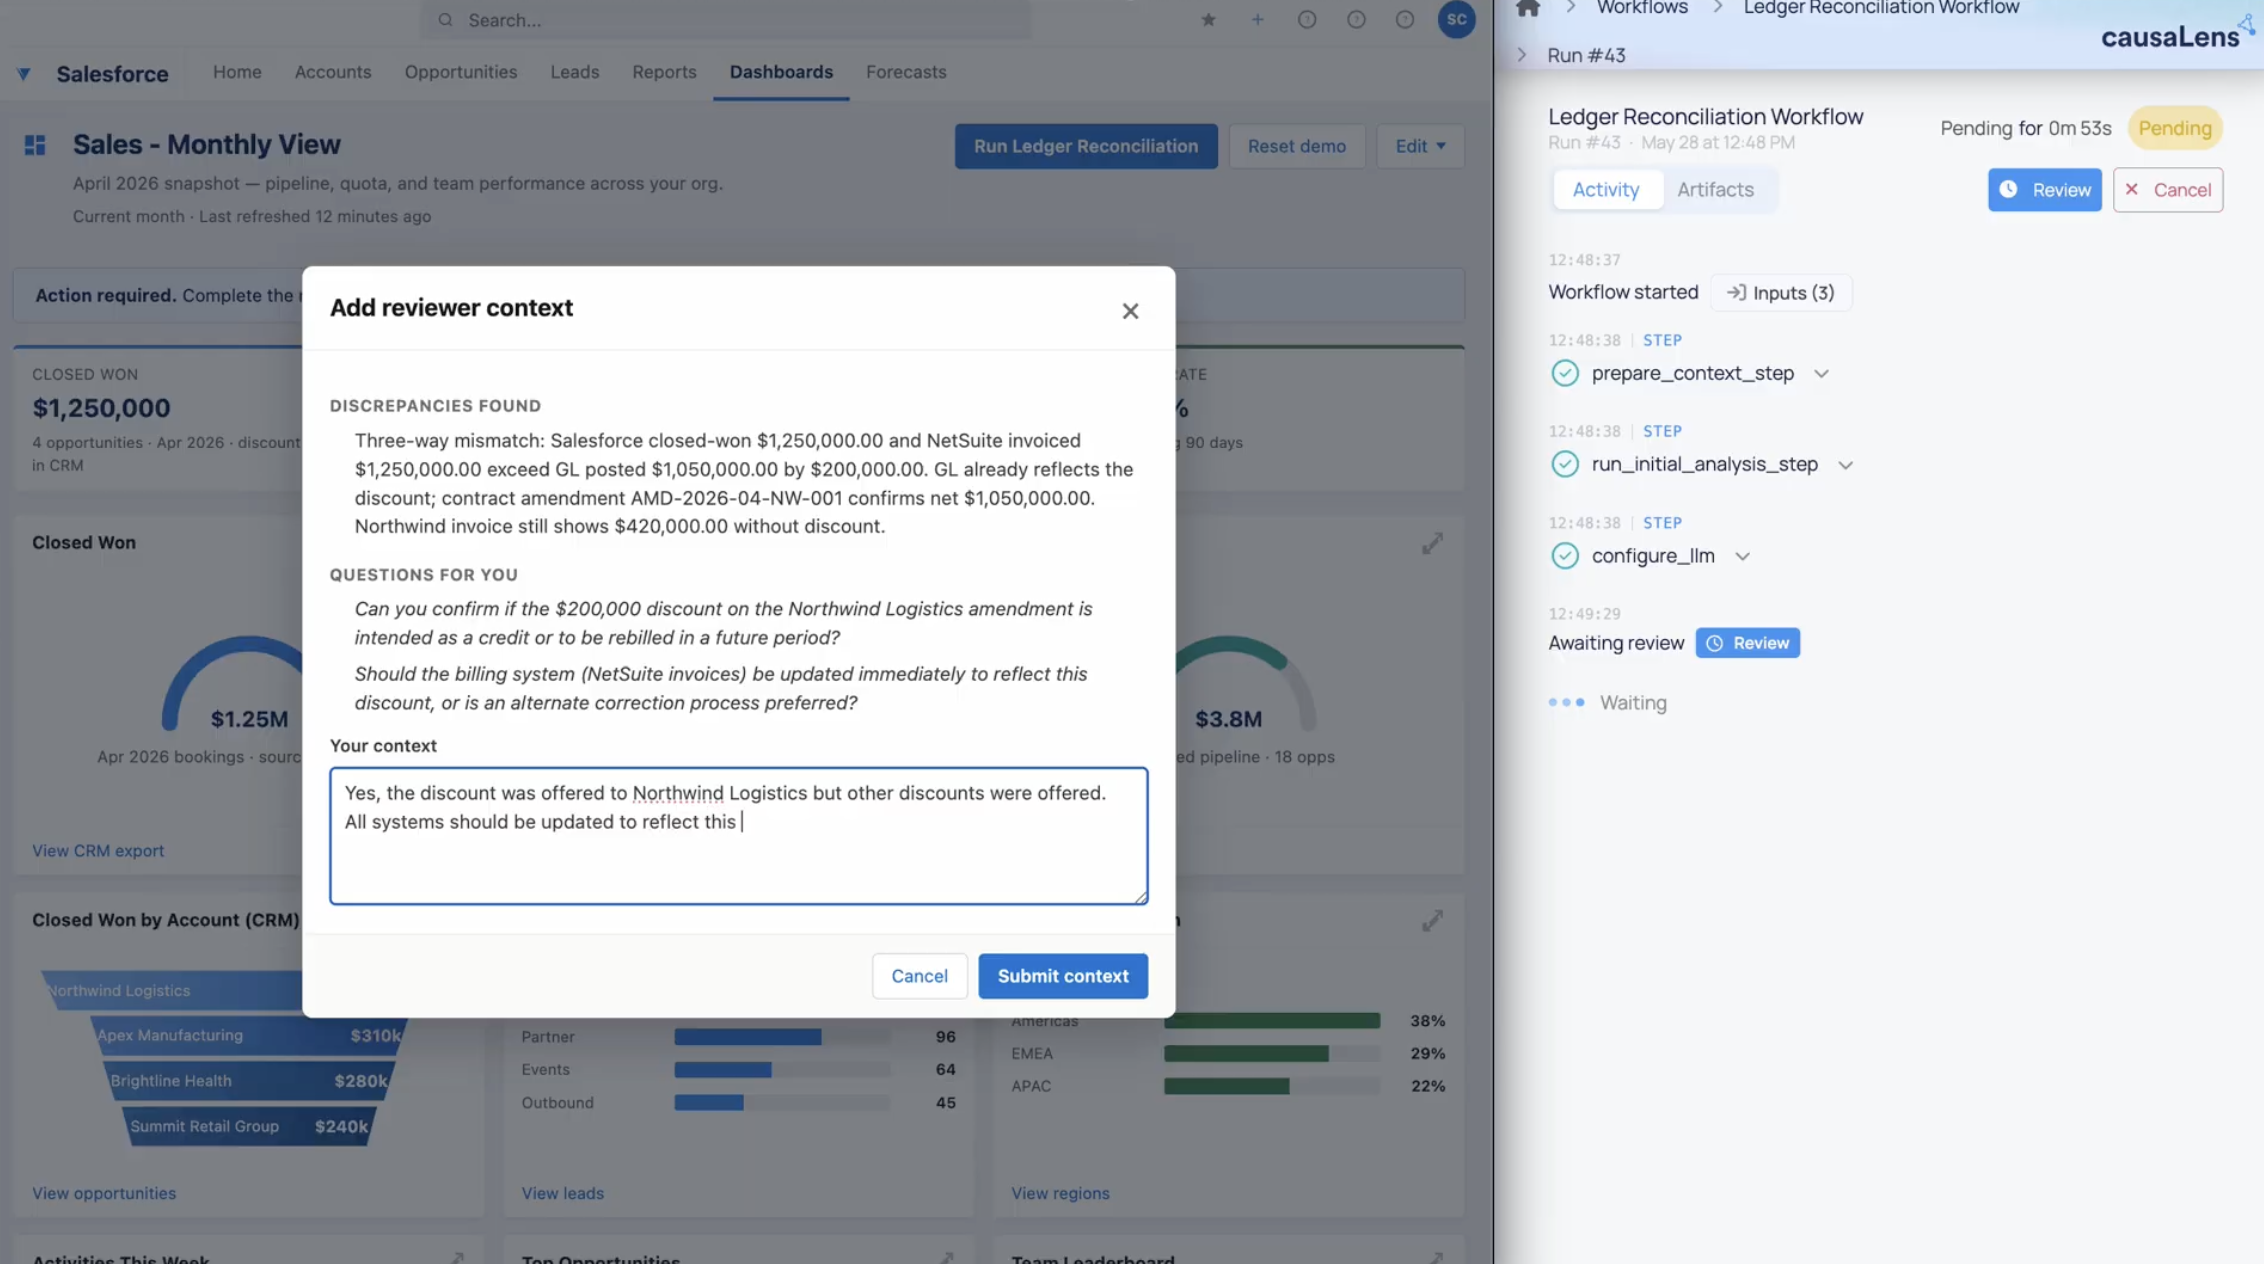Click the "Pending for 0m 53s" text
The image size is (2264, 1264).
coord(2026,128)
